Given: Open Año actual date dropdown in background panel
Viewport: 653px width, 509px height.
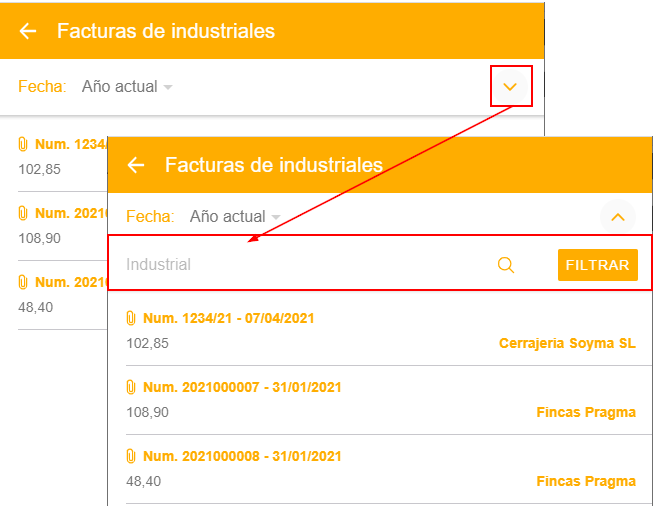Looking at the screenshot, I should [x=127, y=86].
